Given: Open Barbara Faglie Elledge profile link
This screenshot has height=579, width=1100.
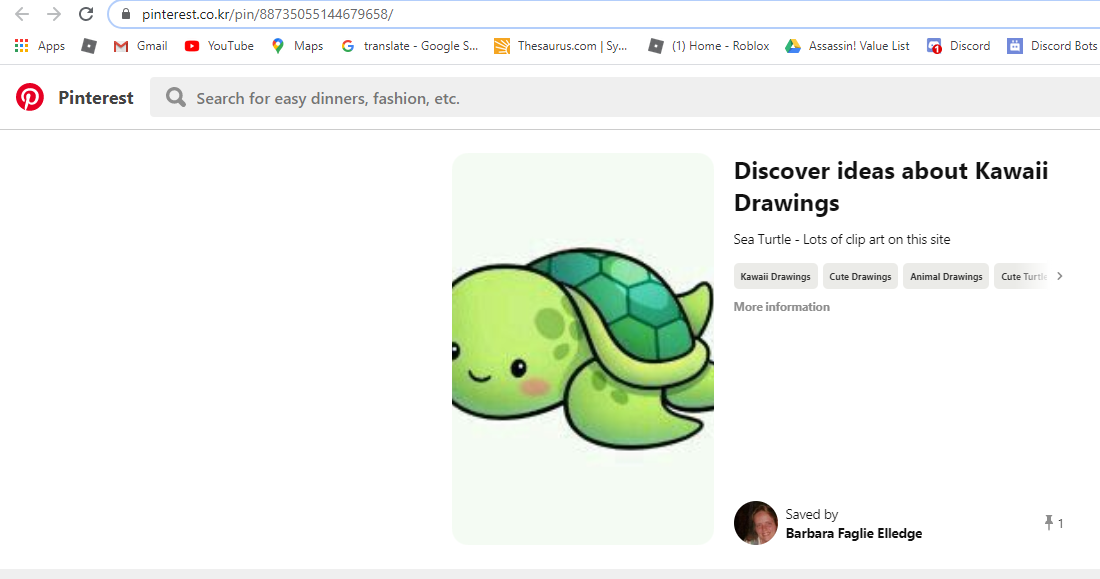Looking at the screenshot, I should (x=854, y=533).
